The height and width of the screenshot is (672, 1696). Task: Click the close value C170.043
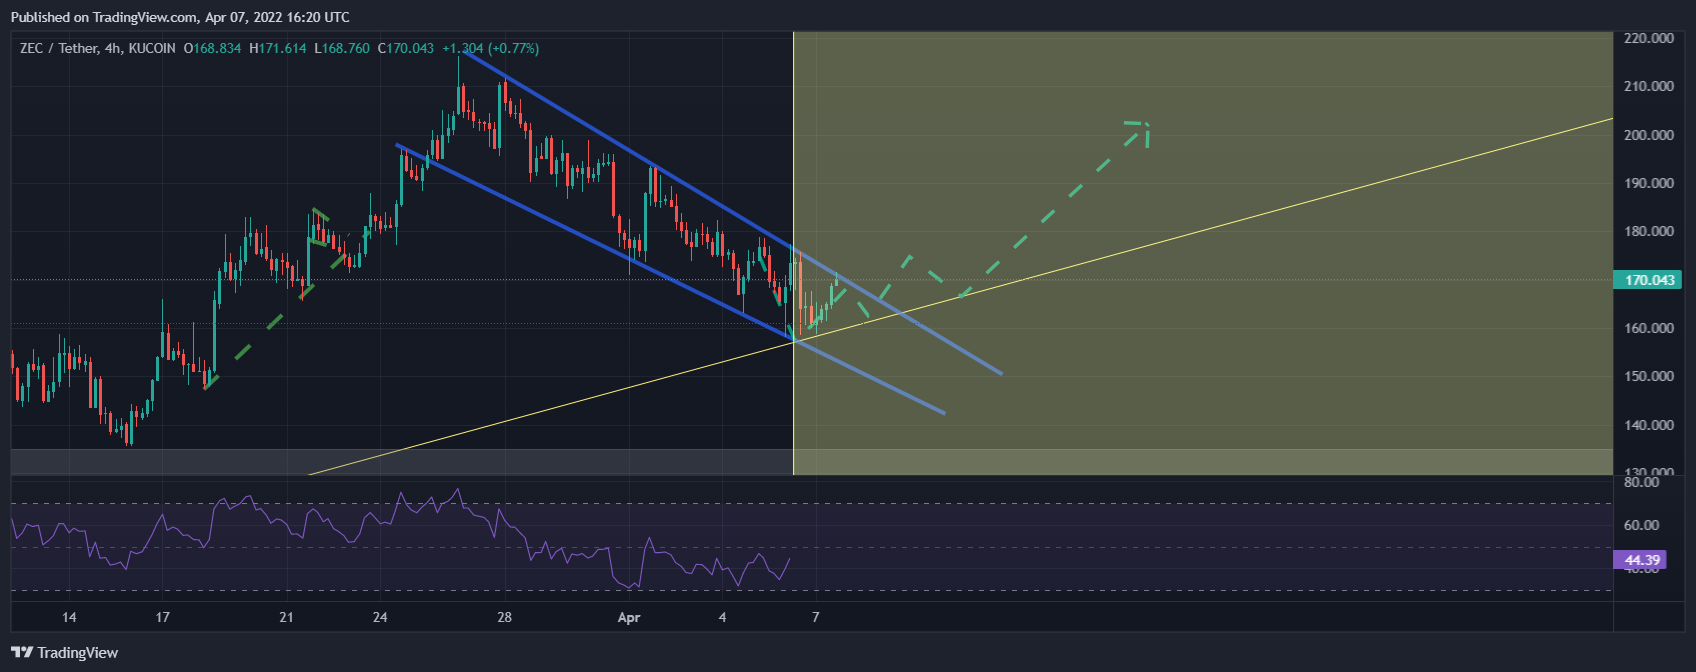[406, 48]
